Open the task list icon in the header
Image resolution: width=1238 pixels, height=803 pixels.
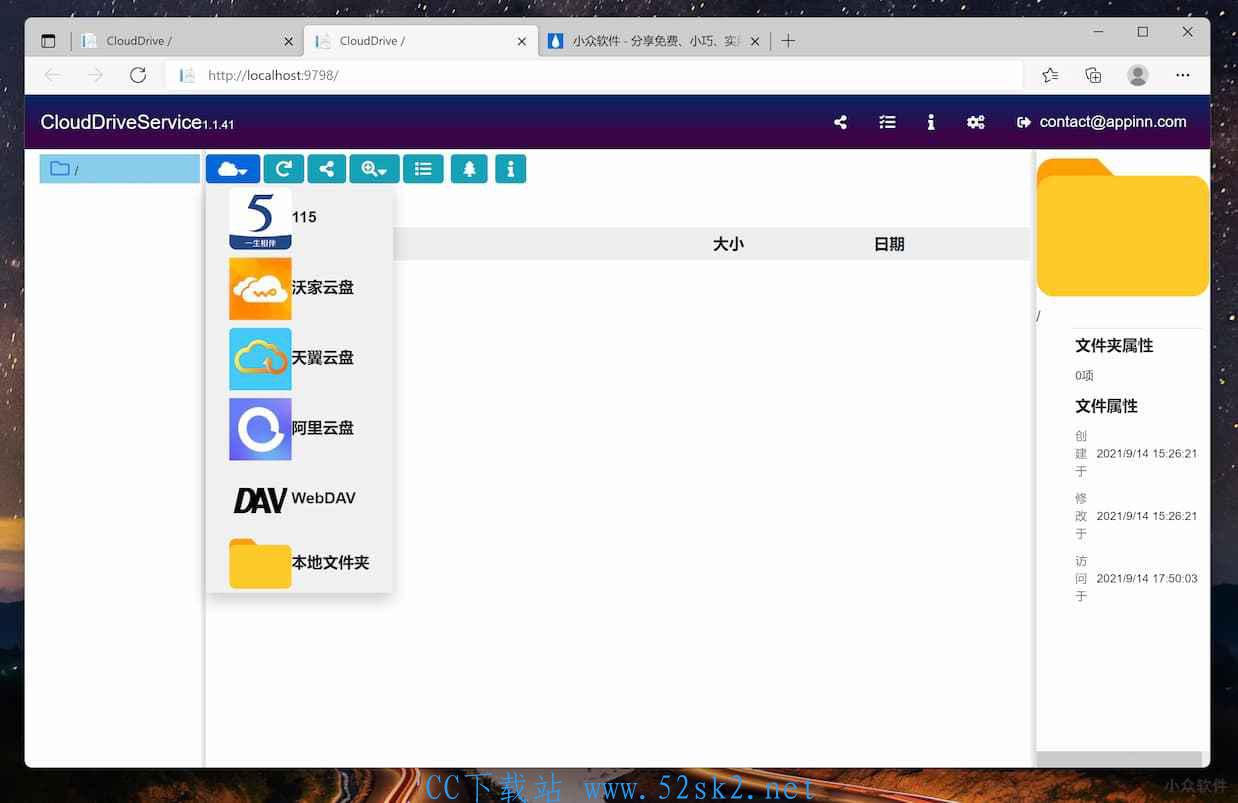tap(887, 122)
